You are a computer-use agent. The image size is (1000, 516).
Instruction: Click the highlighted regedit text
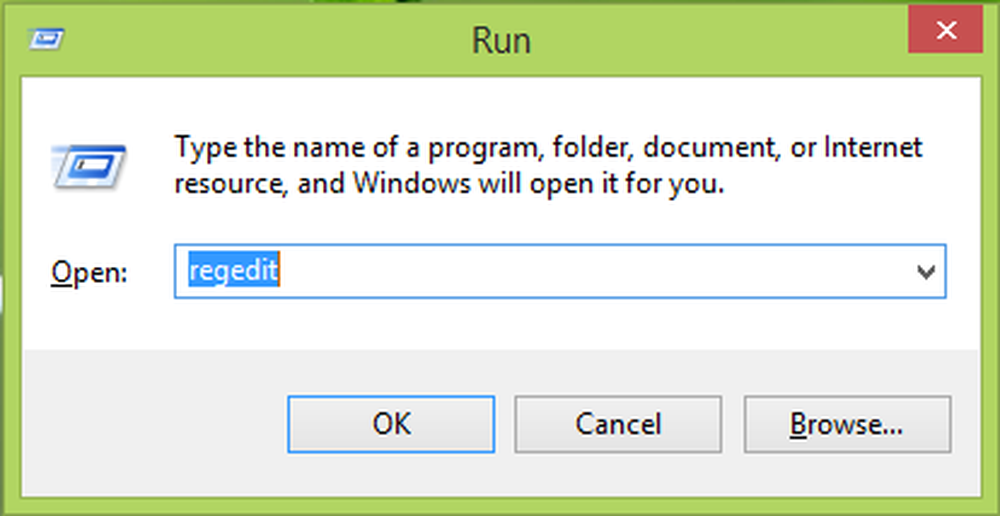(234, 272)
